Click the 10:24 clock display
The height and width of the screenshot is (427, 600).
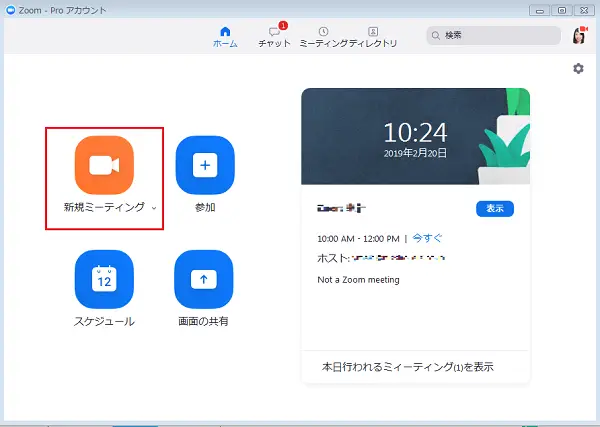click(x=415, y=132)
